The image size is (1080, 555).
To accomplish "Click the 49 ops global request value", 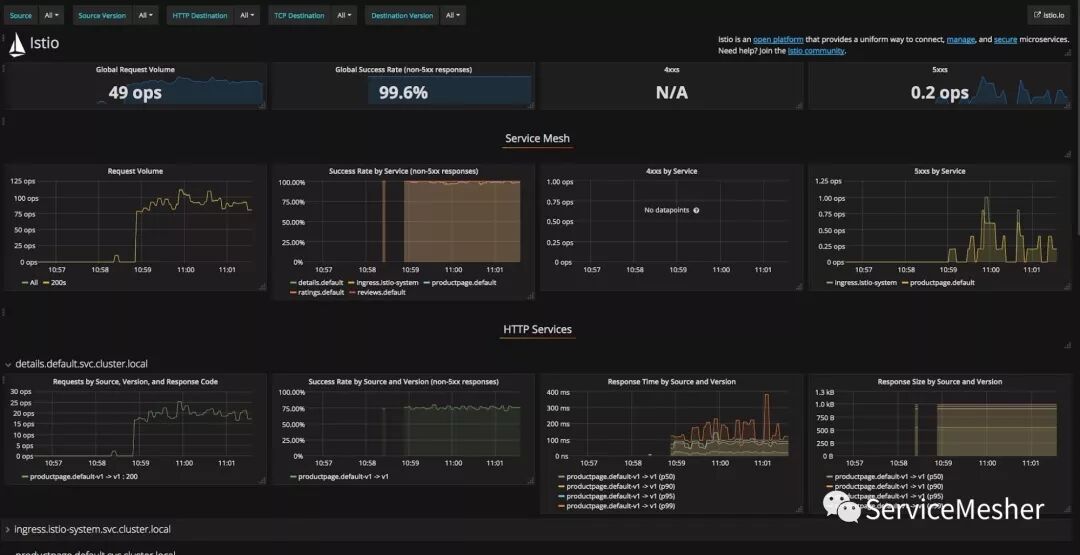I will (x=135, y=92).
